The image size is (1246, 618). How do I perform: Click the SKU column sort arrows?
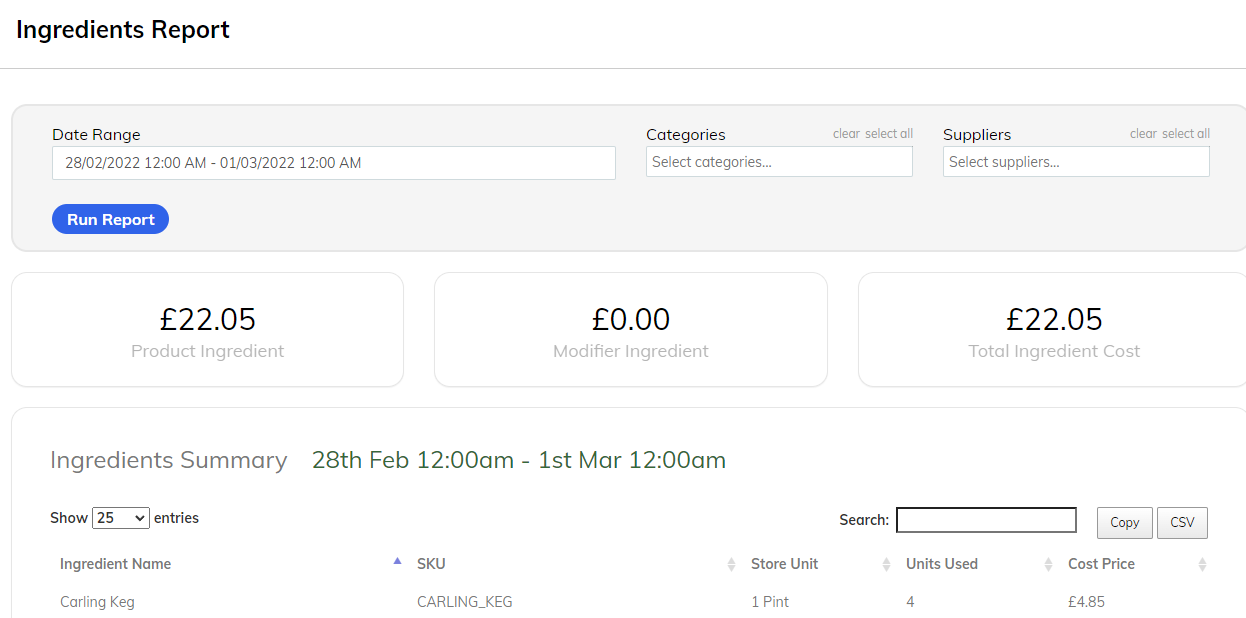click(x=731, y=565)
